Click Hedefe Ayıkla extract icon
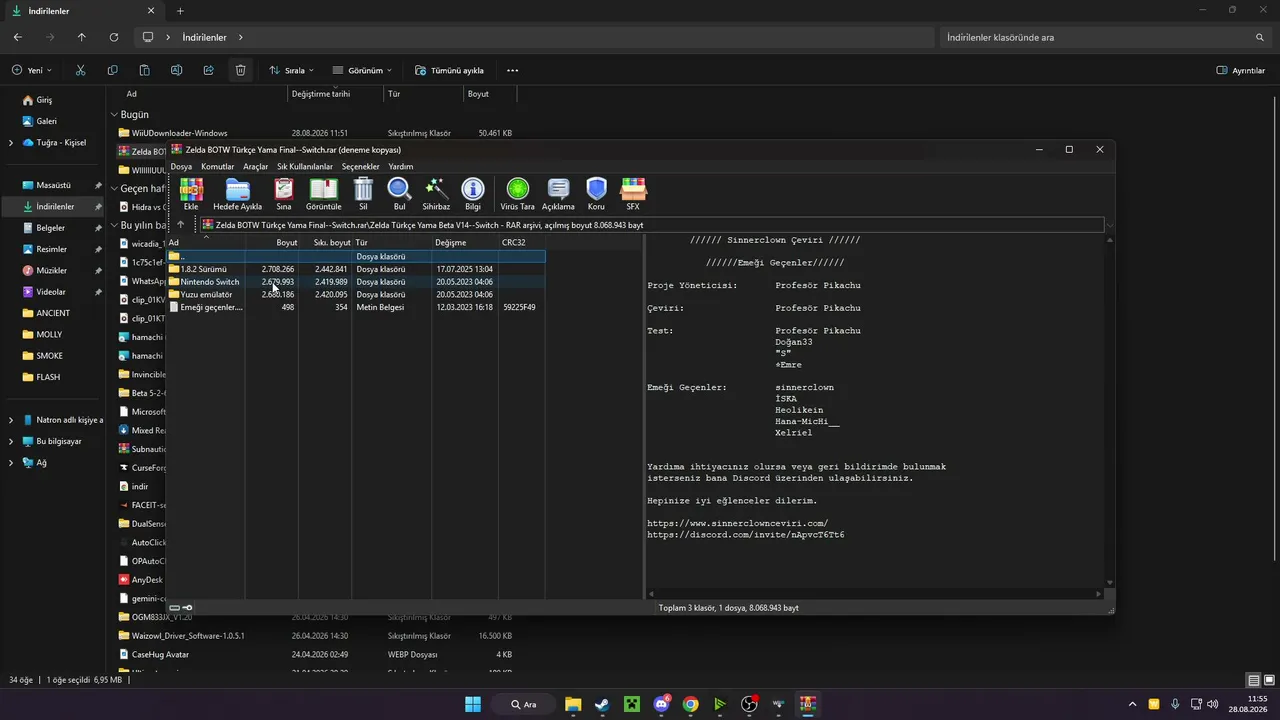 click(237, 194)
